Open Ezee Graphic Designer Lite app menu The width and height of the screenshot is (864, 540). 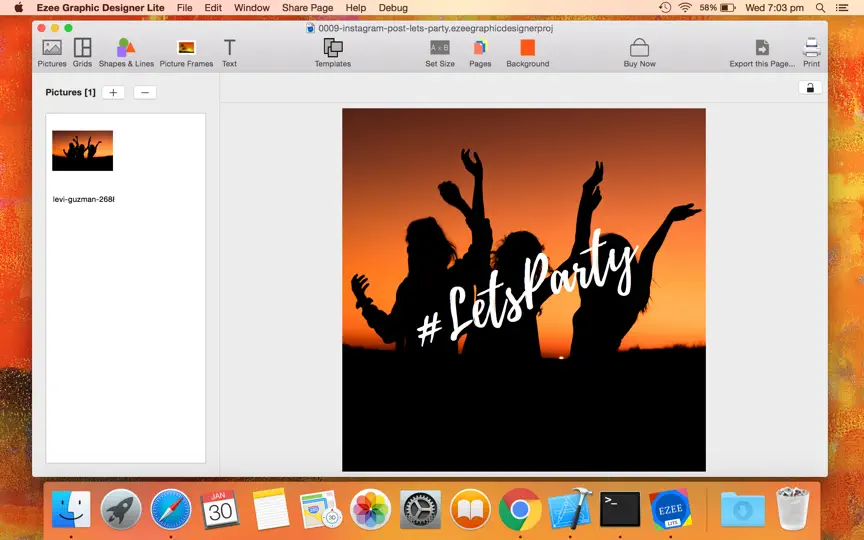pyautogui.click(x=100, y=8)
